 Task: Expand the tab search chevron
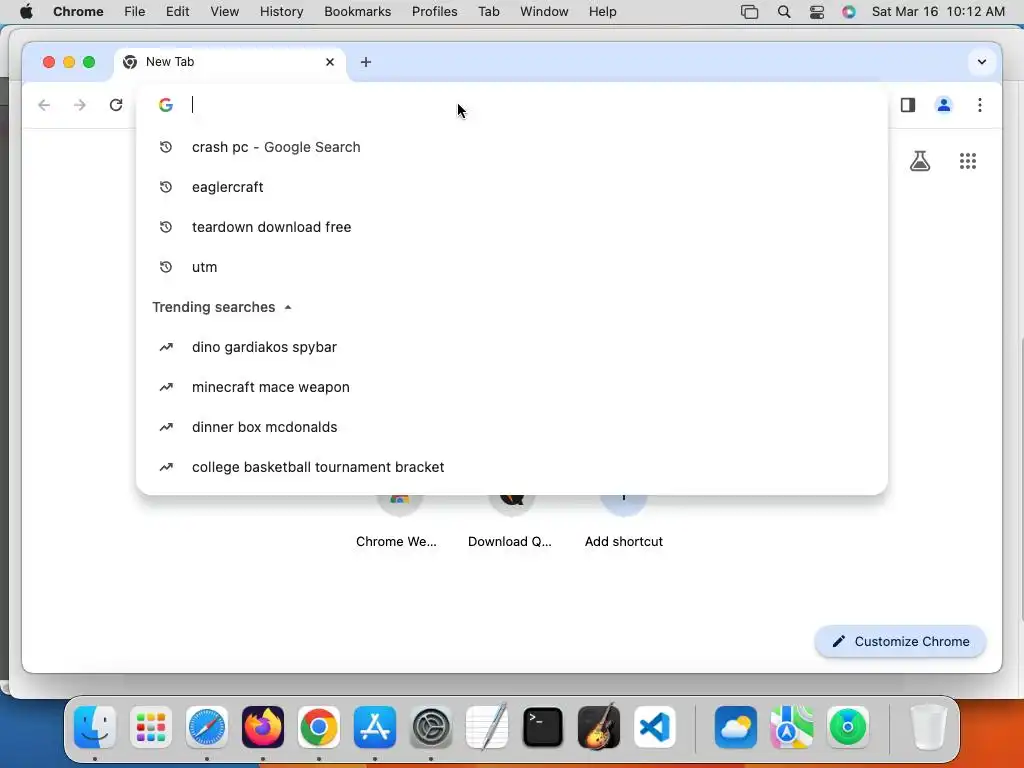982,62
